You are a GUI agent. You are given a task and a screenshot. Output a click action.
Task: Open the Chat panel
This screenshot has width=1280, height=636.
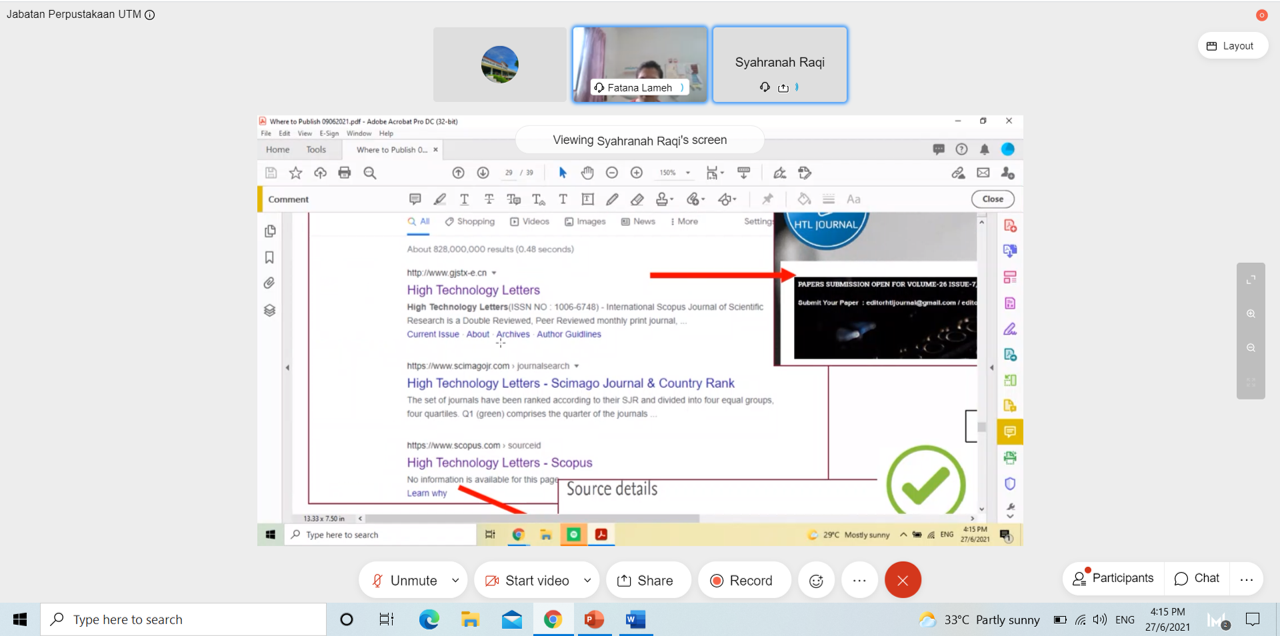[1197, 578]
